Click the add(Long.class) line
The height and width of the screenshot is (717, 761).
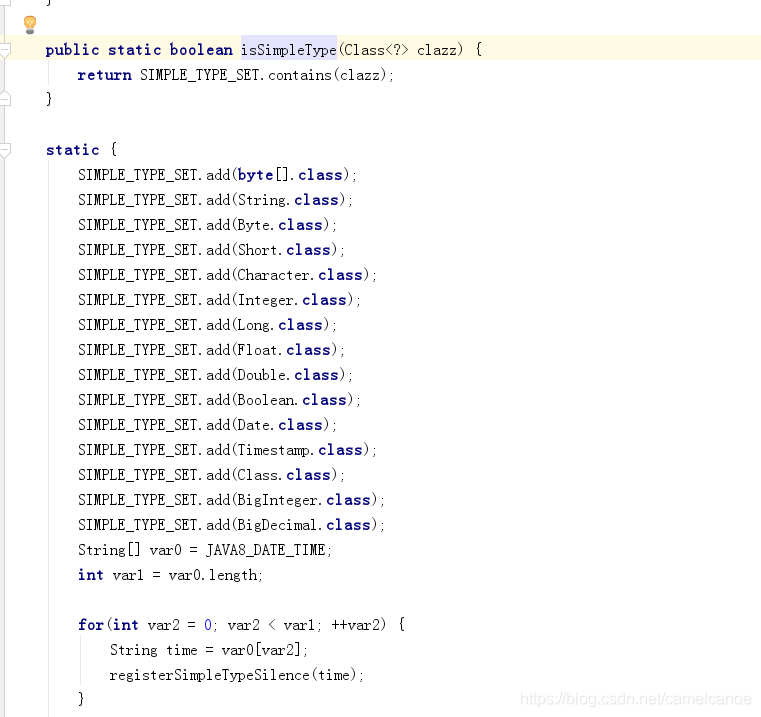click(207, 325)
